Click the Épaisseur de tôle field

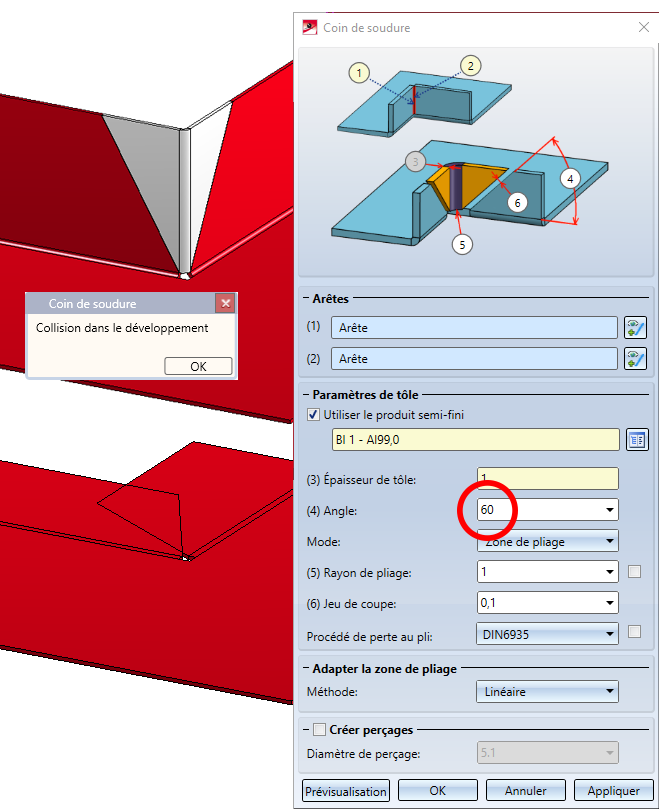point(548,478)
